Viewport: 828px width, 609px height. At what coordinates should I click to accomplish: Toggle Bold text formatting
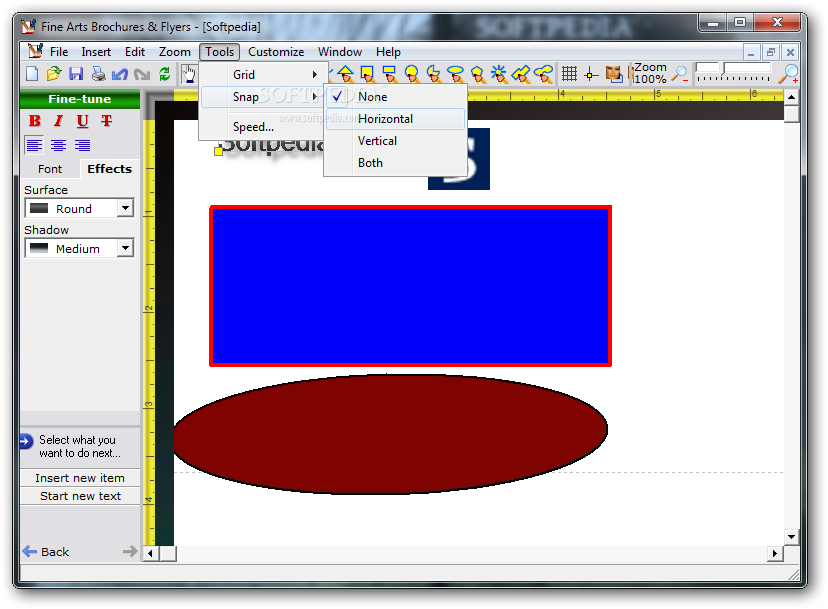coord(35,121)
